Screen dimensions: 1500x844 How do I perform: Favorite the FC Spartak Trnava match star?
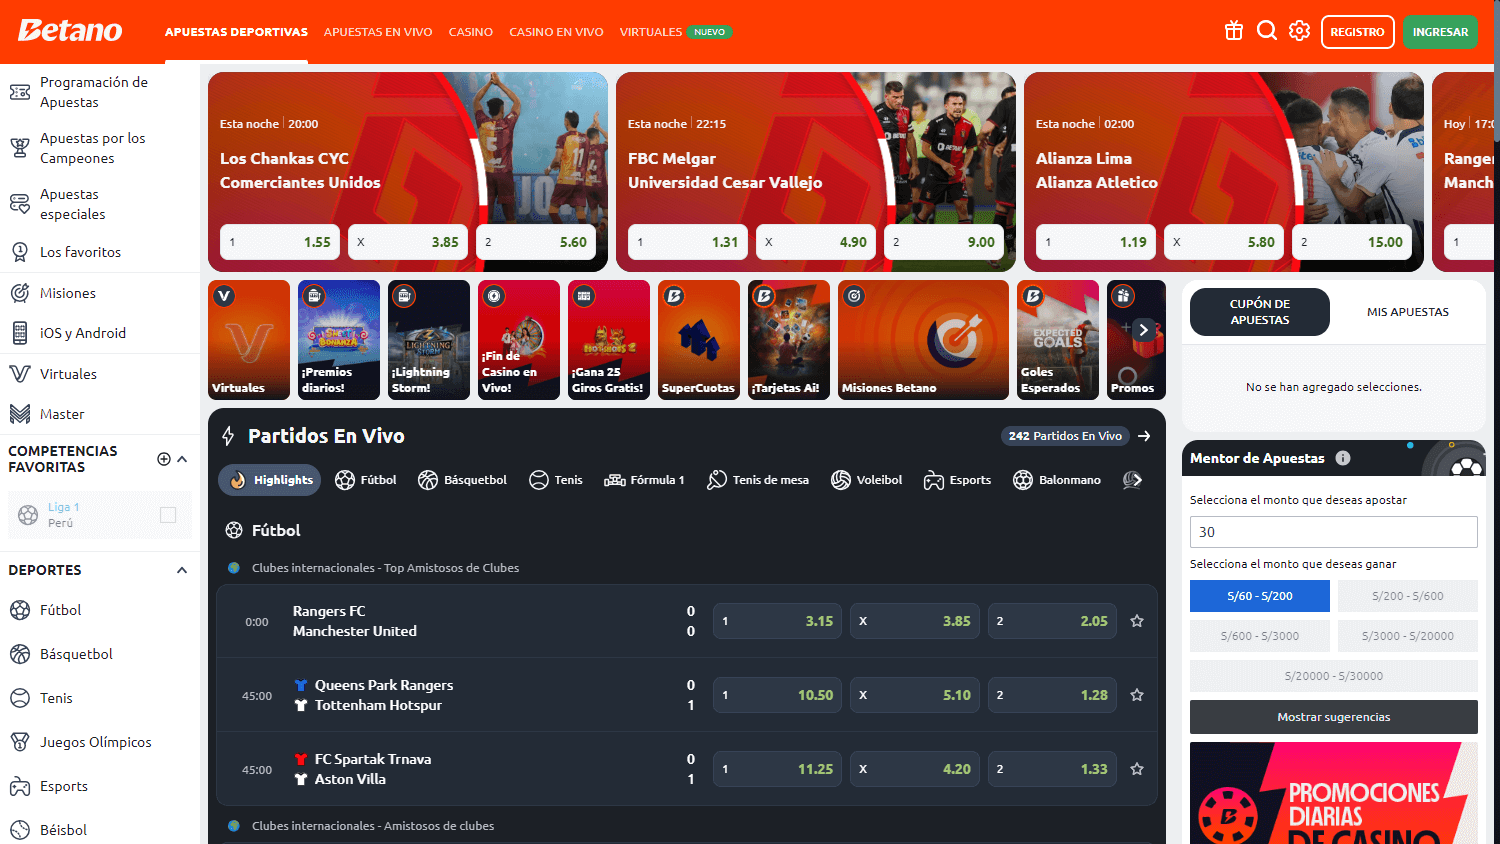coord(1137,769)
